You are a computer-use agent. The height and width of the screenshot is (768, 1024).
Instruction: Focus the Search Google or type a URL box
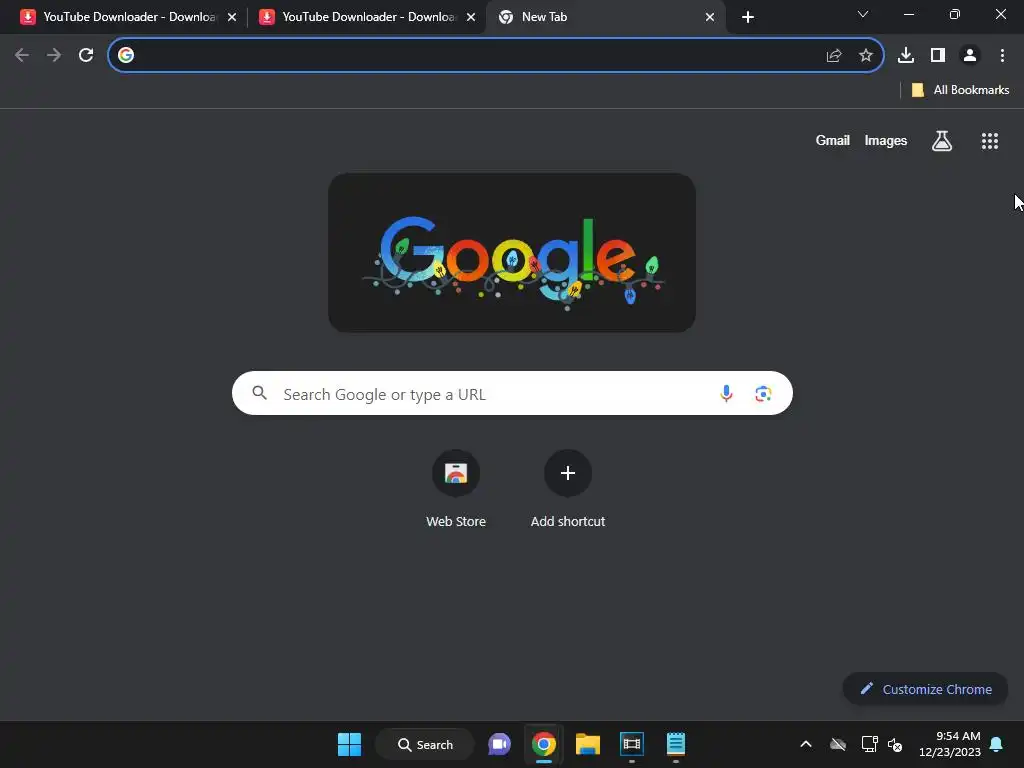(x=512, y=393)
